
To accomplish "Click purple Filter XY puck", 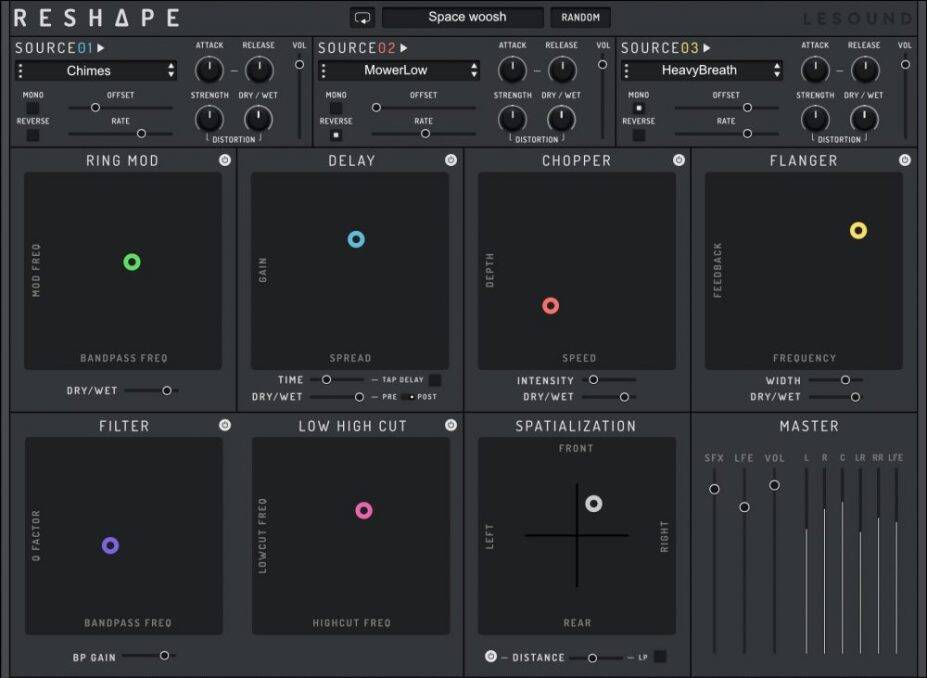I will coord(111,545).
